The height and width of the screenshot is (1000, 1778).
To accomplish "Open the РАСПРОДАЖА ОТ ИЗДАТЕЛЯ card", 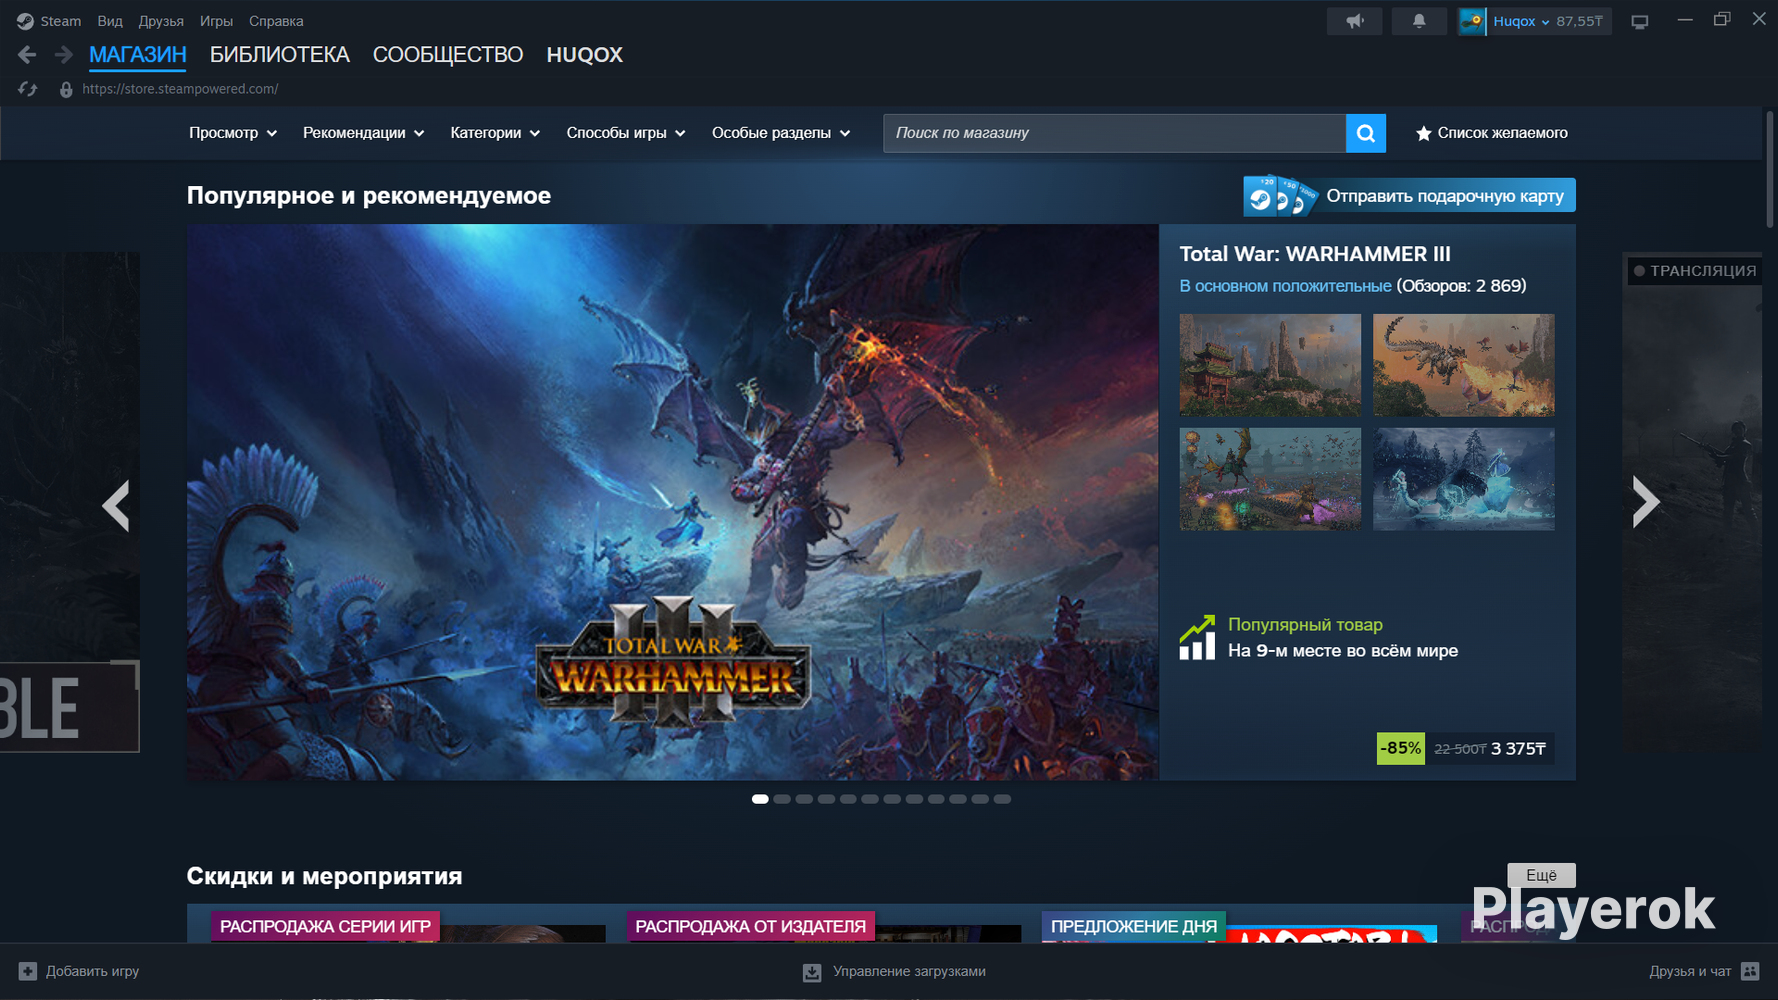I will pyautogui.click(x=824, y=925).
